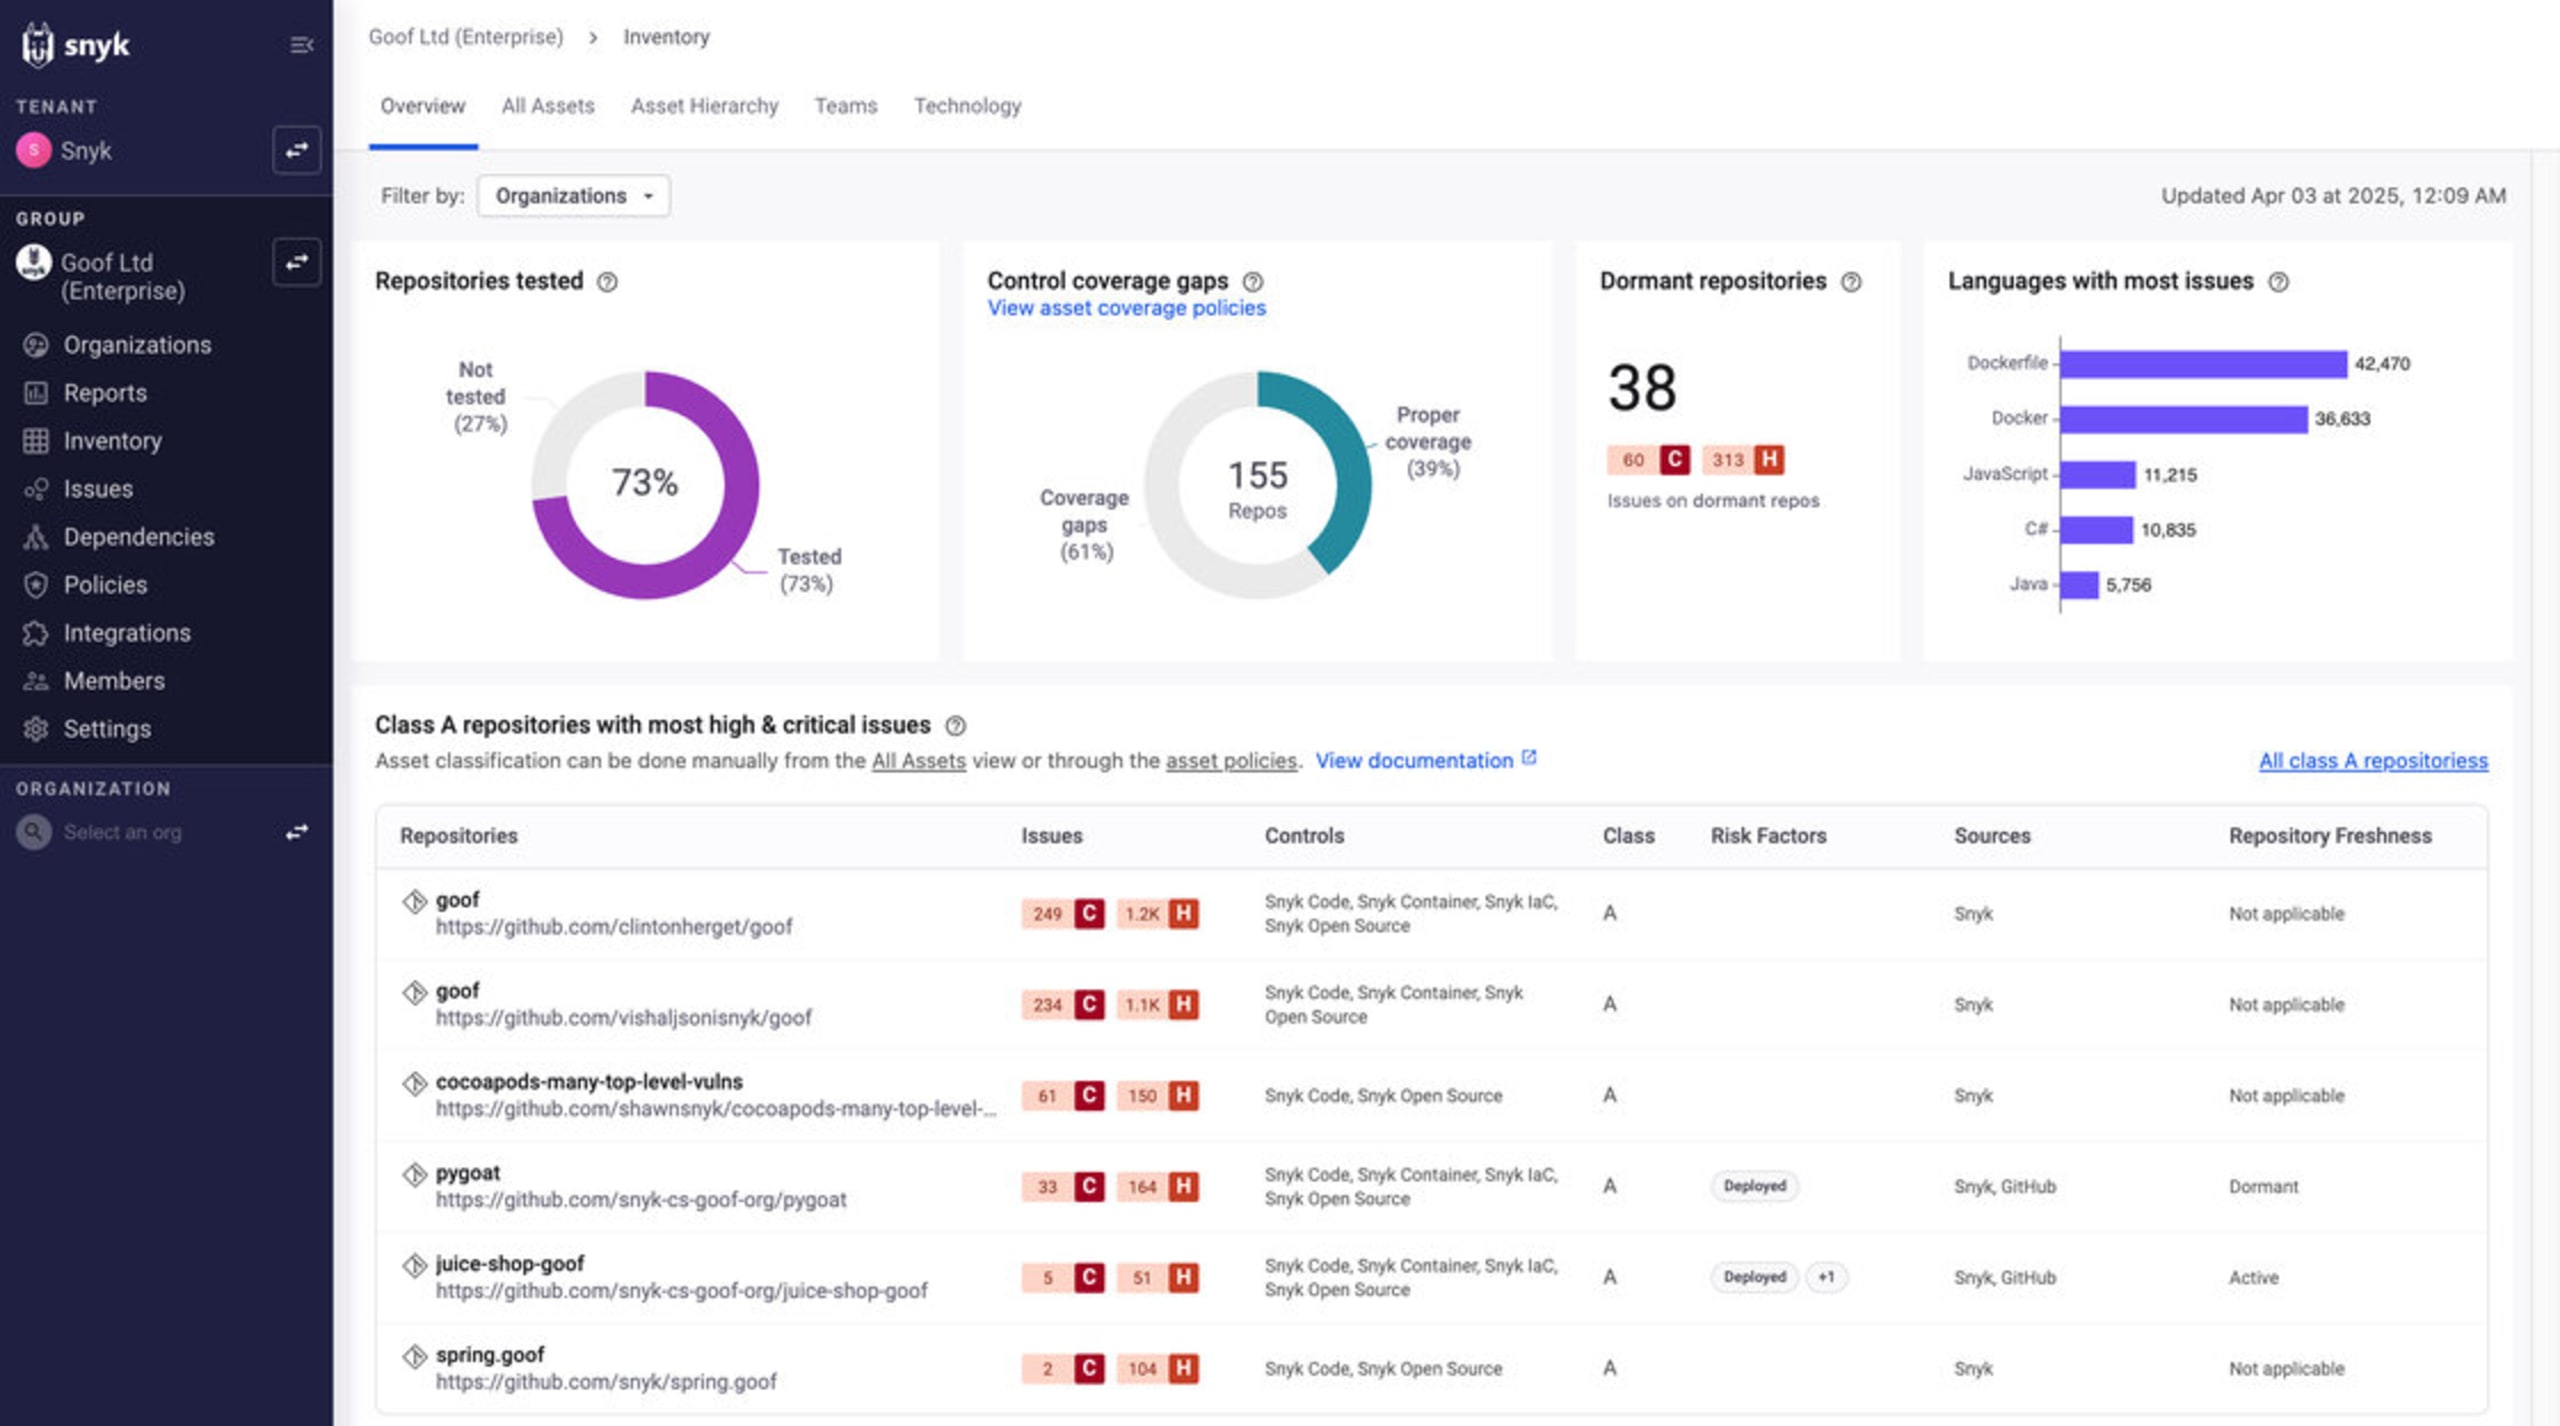
Task: Click repo icon for pygoat
Action: 415,1174
